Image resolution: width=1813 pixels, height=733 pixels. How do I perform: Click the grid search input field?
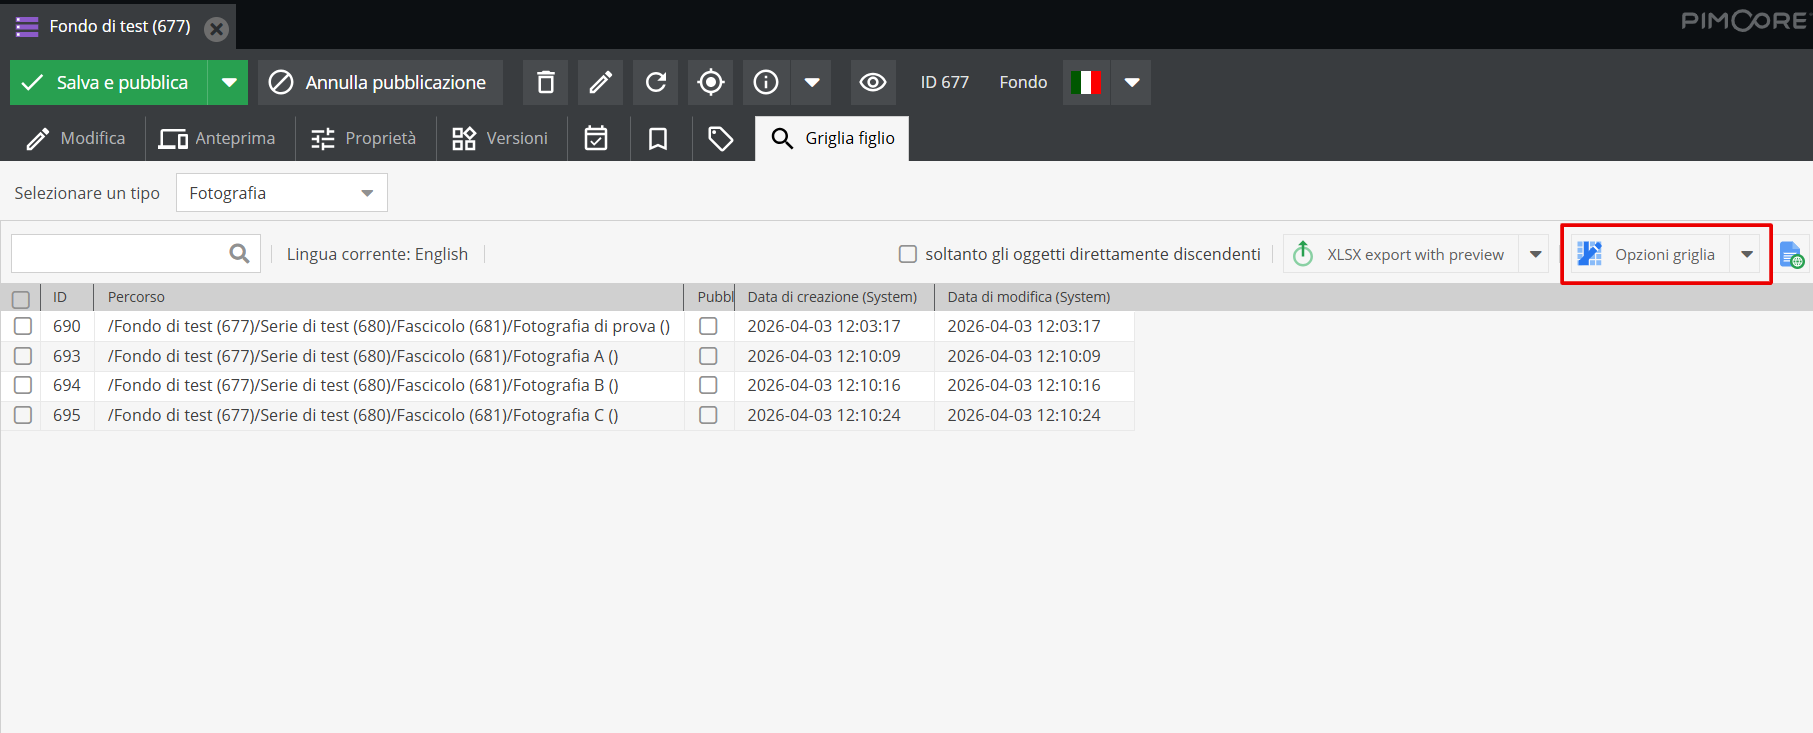point(120,254)
